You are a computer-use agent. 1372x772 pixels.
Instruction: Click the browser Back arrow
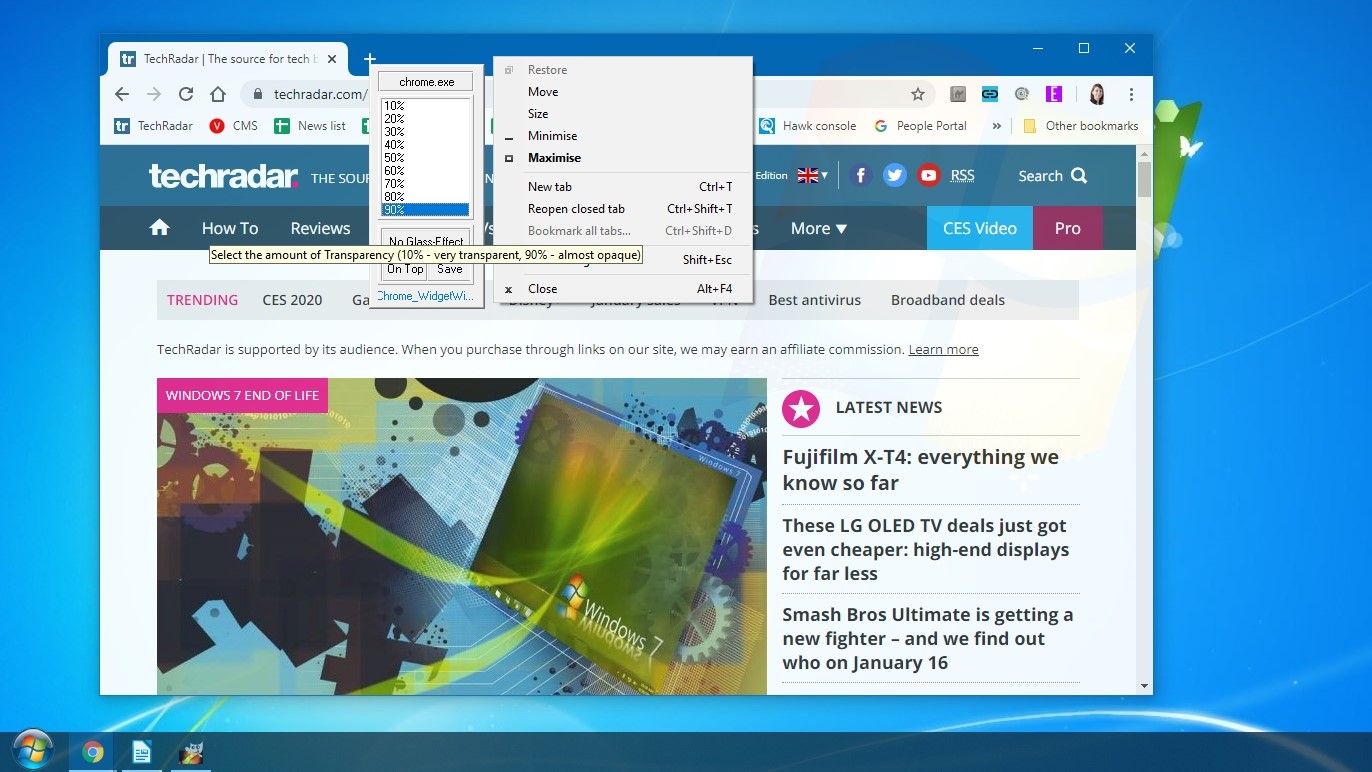(122, 94)
